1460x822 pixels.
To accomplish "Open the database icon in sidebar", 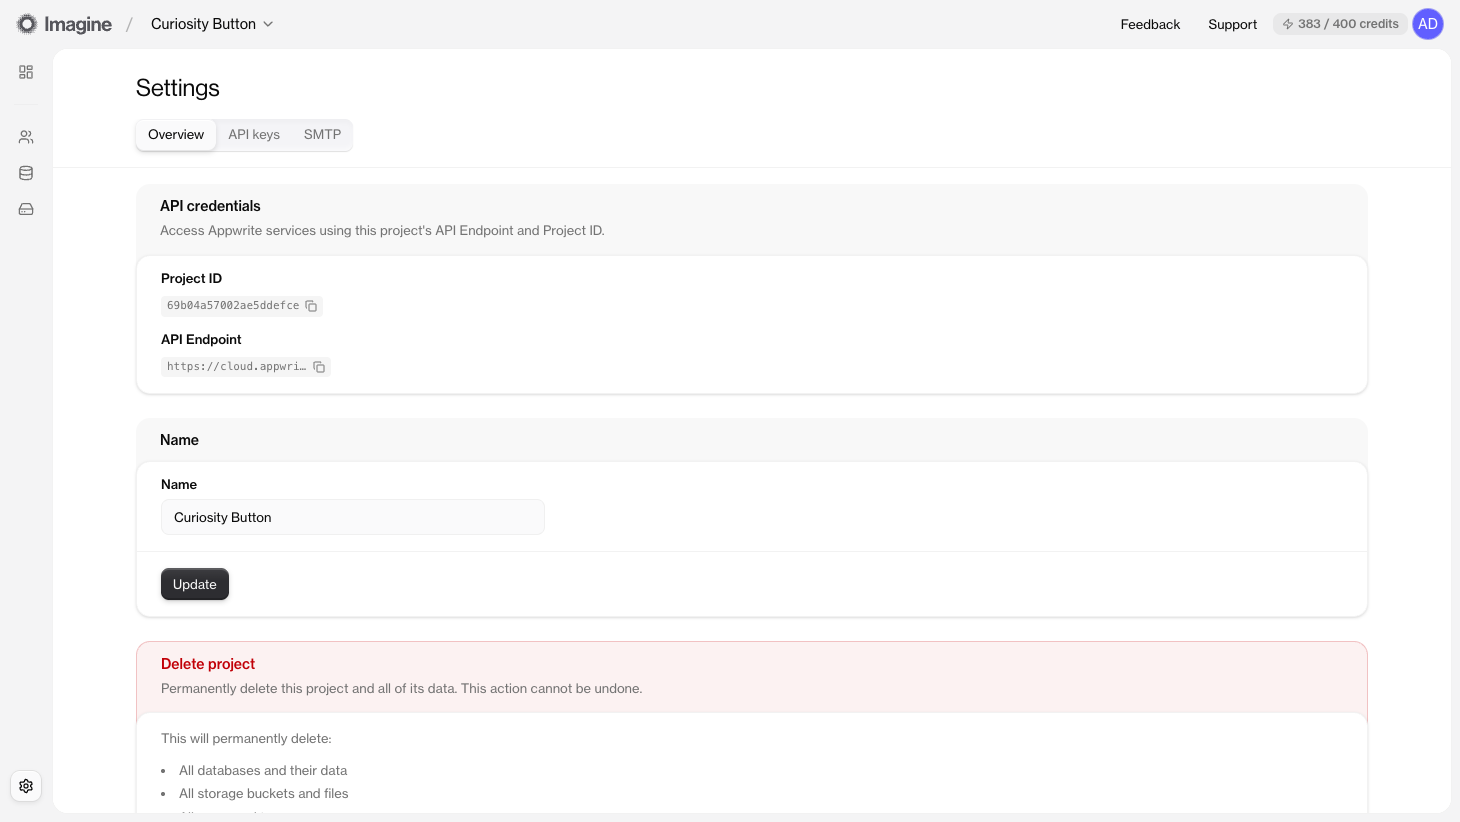I will tap(26, 173).
